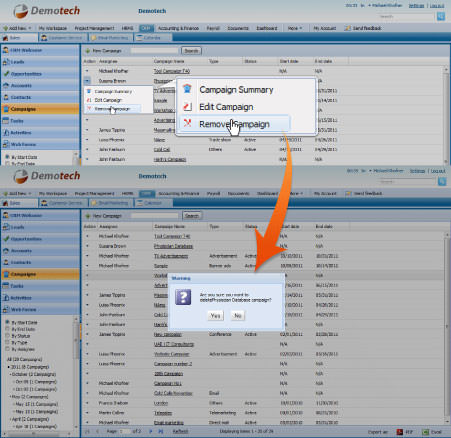Open the action arrow for the Website Campaign row
The width and height of the screenshot is (451, 438).
tap(87, 354)
